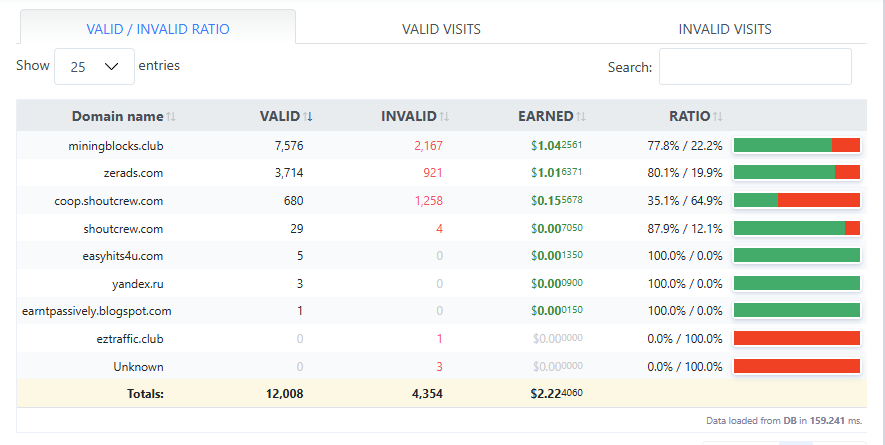This screenshot has height=445, width=885.
Task: Click the invalid count 2,167
Action: pos(428,146)
